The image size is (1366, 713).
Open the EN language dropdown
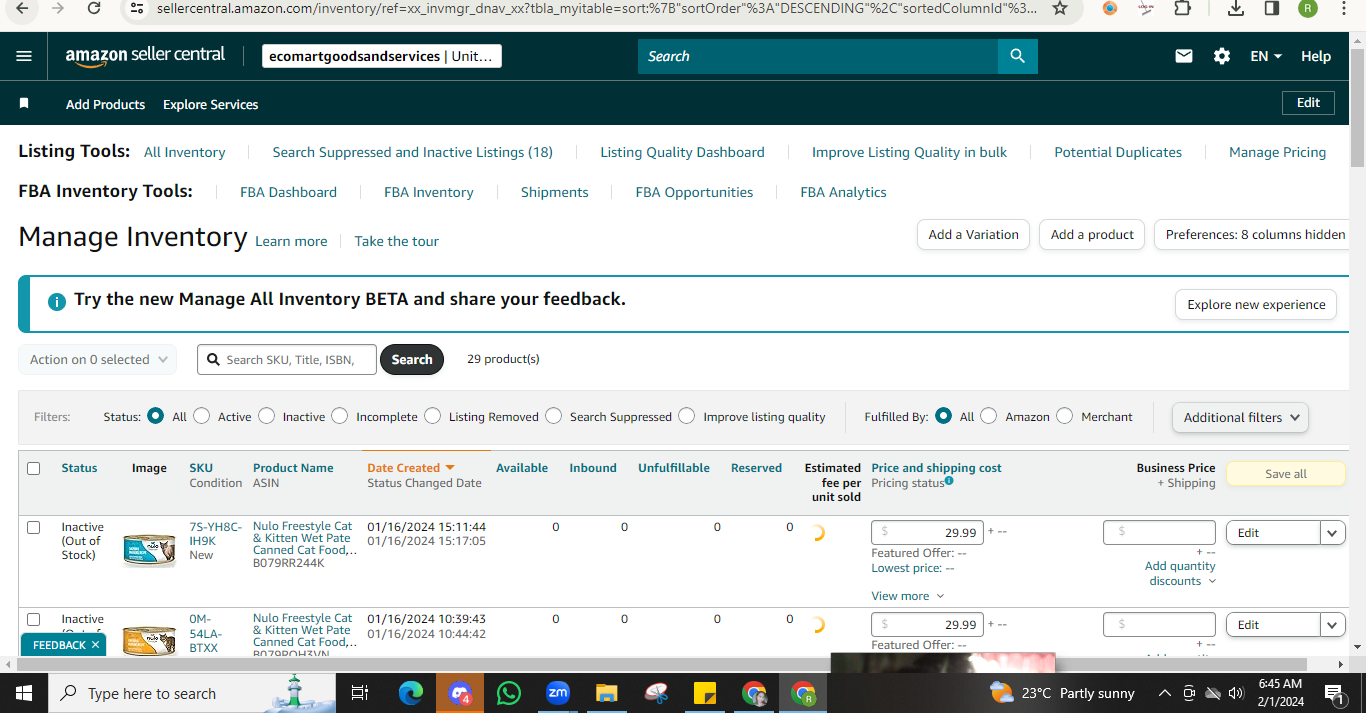click(x=1266, y=56)
